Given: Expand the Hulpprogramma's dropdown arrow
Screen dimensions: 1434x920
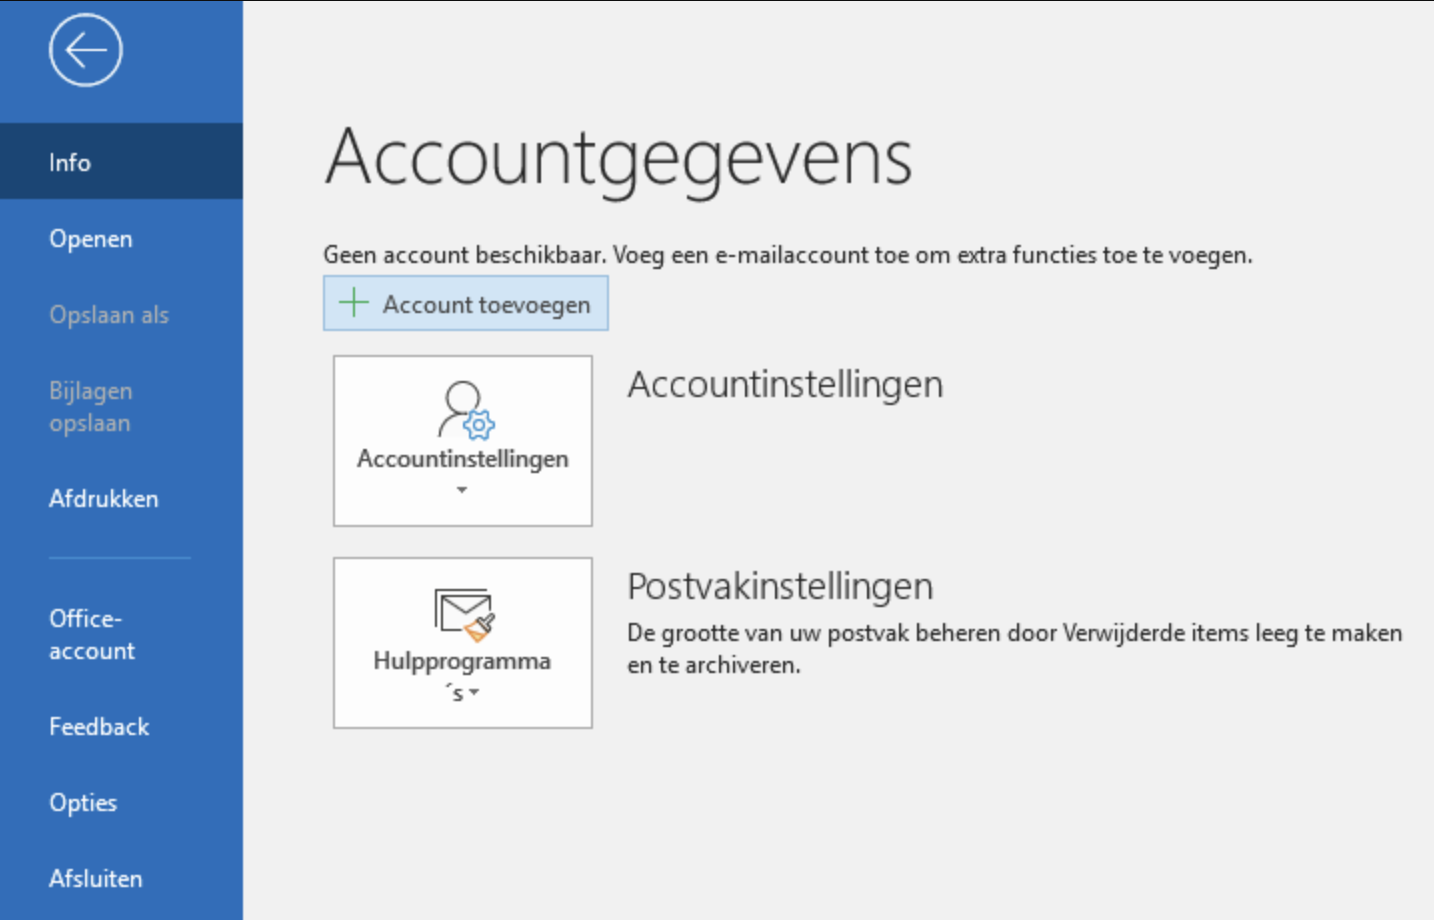Looking at the screenshot, I should pyautogui.click(x=474, y=692).
